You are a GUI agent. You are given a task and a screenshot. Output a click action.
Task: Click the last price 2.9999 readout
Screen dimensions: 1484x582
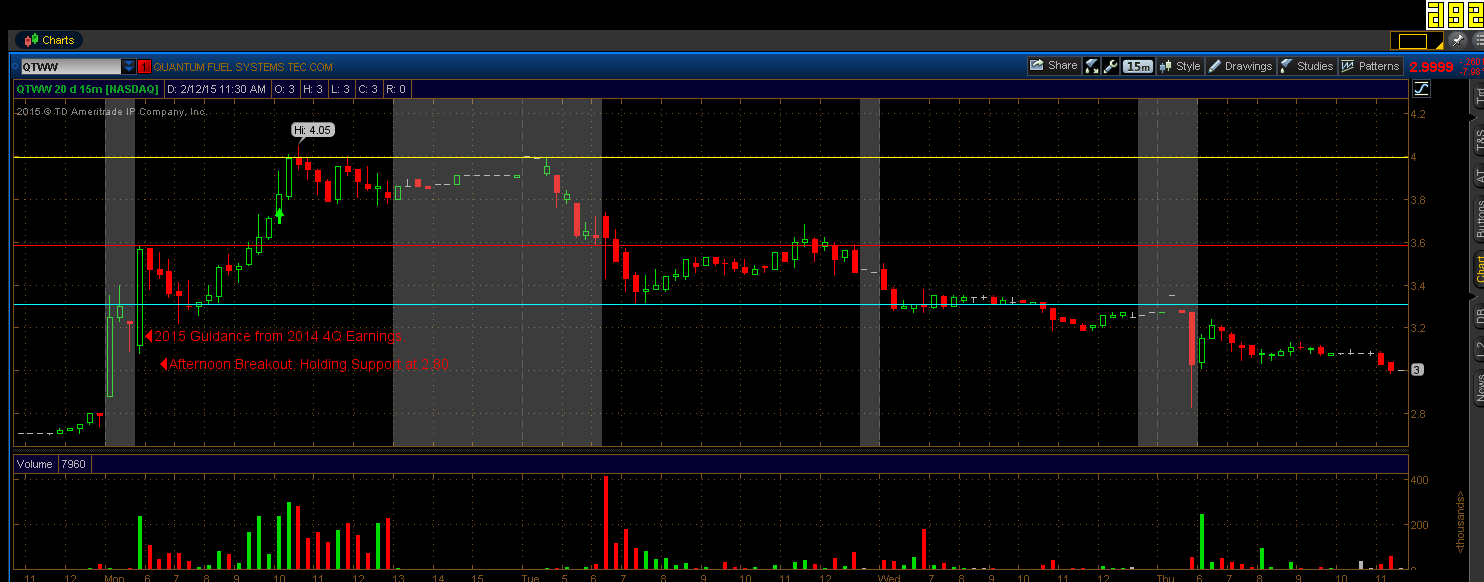(1431, 67)
